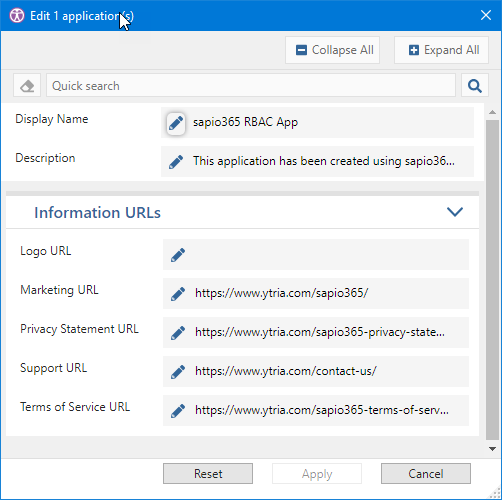Click the pencil icon beside Logo URL
Viewport: 502px width, 500px height.
click(178, 255)
